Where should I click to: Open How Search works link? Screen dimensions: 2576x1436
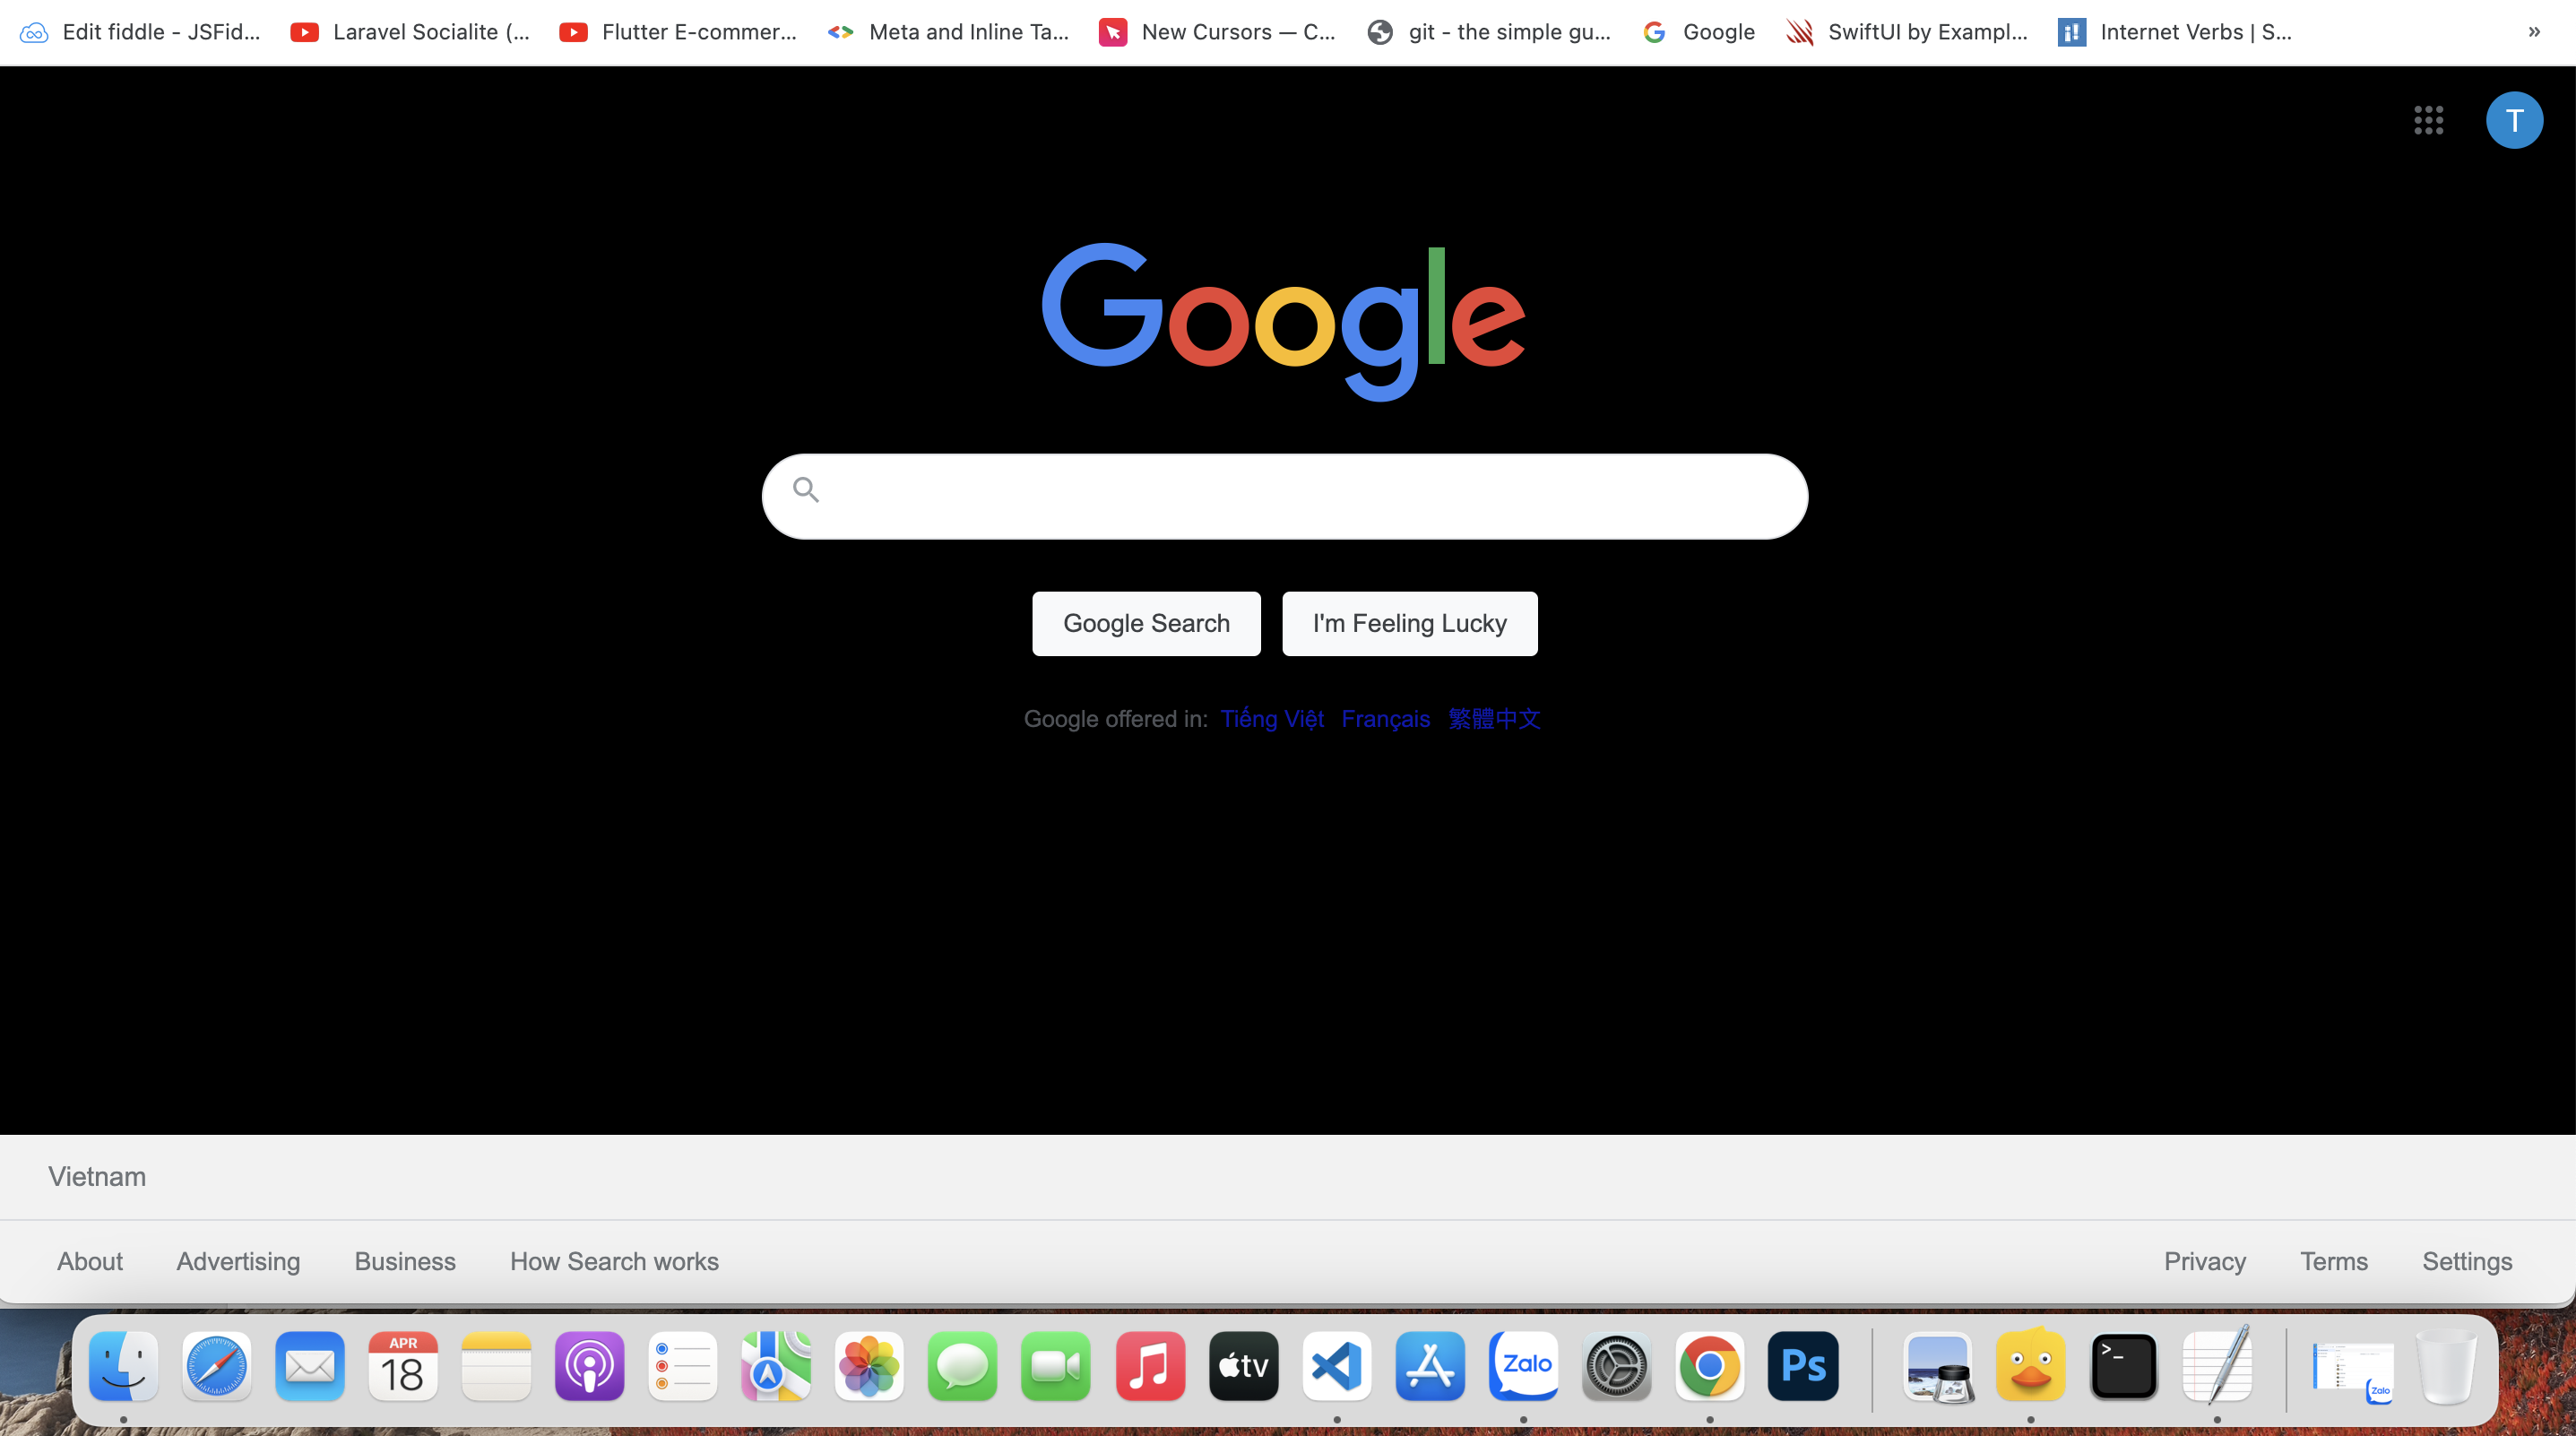pos(614,1261)
